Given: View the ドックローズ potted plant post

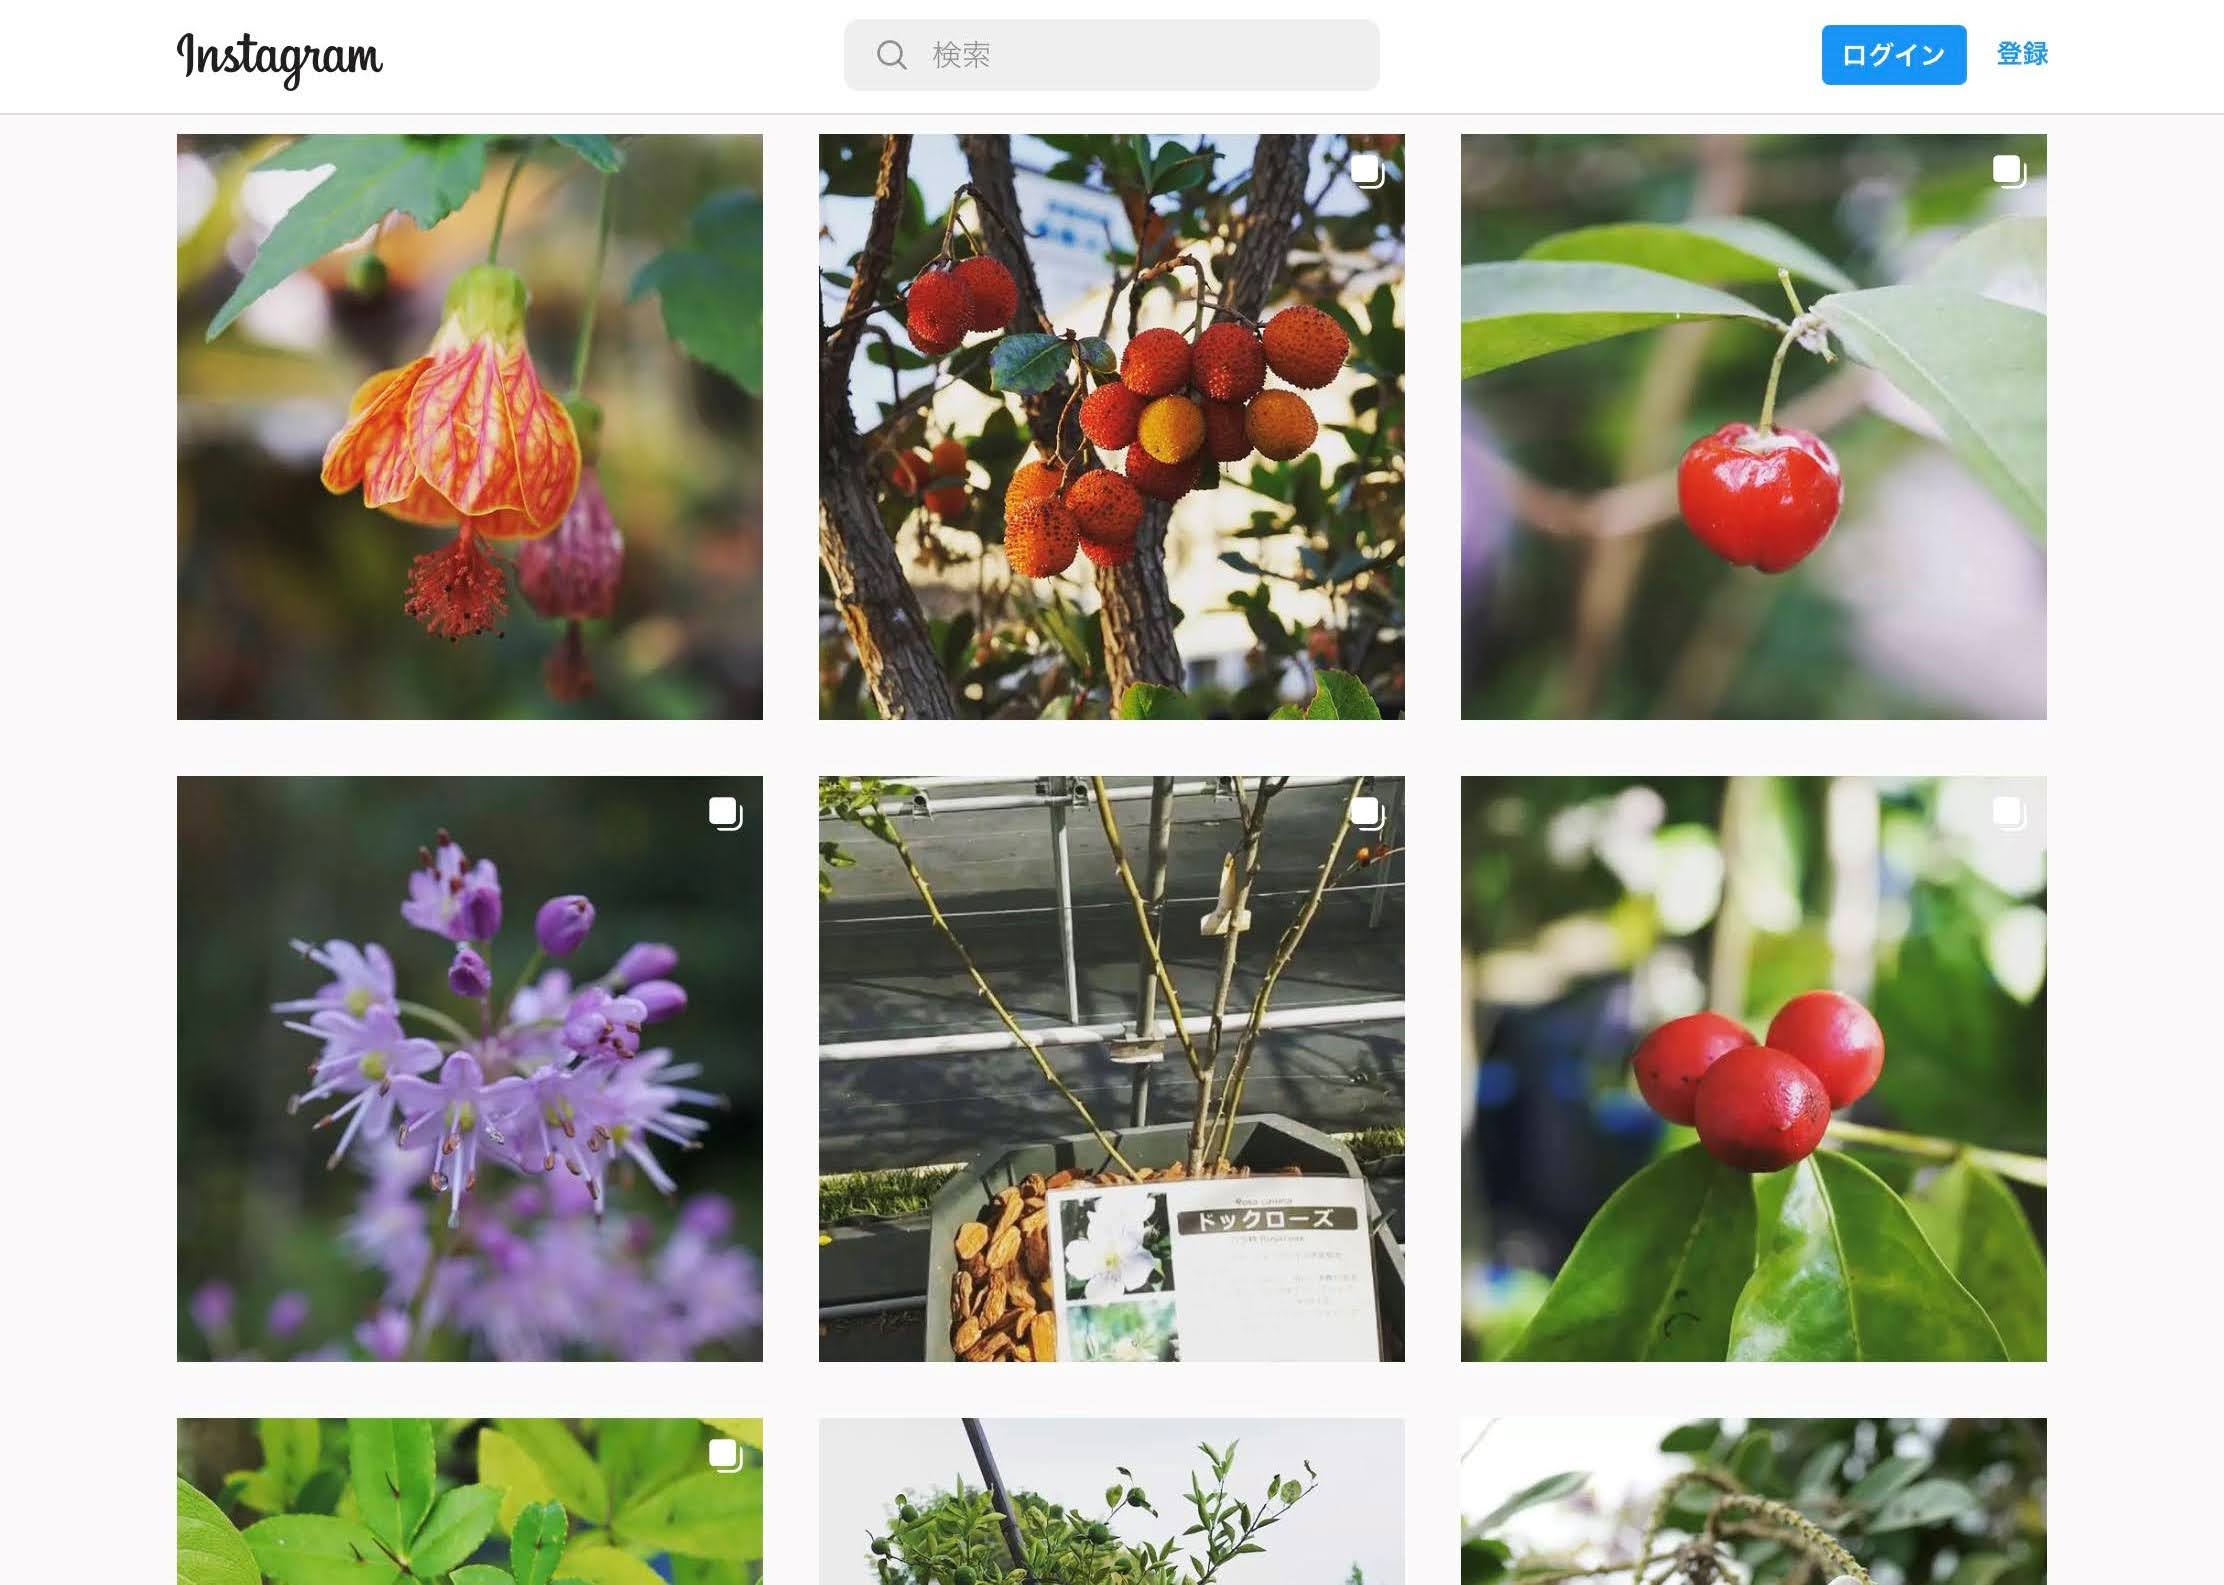Looking at the screenshot, I should [x=1111, y=1069].
